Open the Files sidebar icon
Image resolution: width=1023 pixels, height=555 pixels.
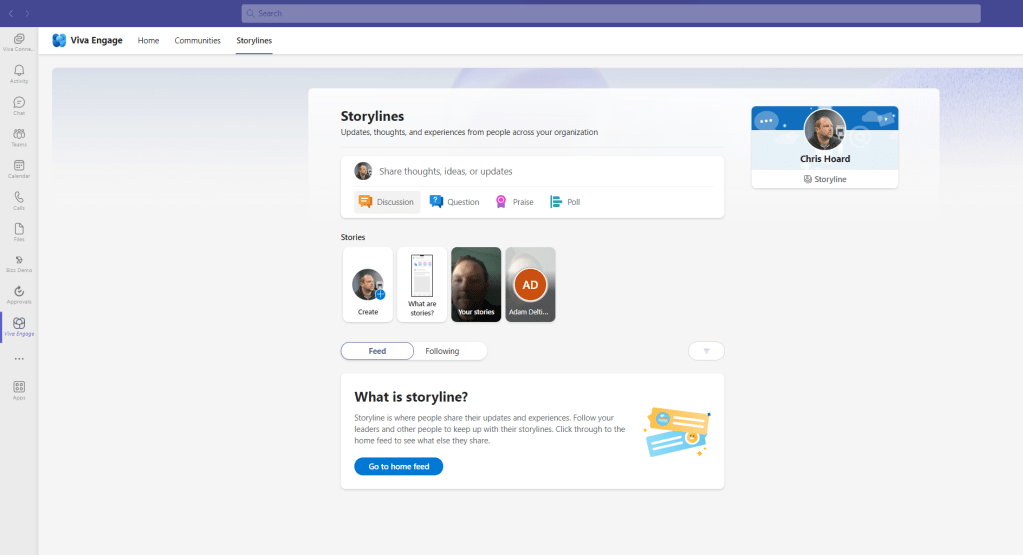[19, 230]
